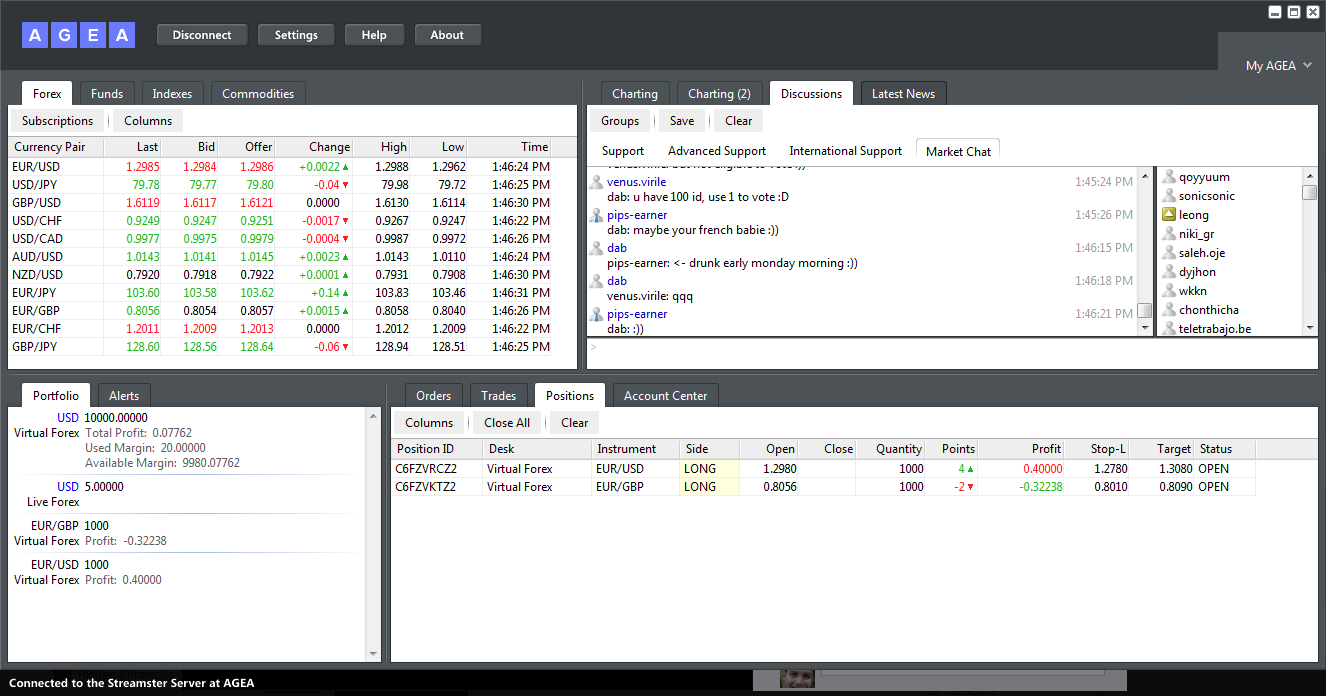Open Settings
Screen dimensions: 1326x696
(296, 35)
